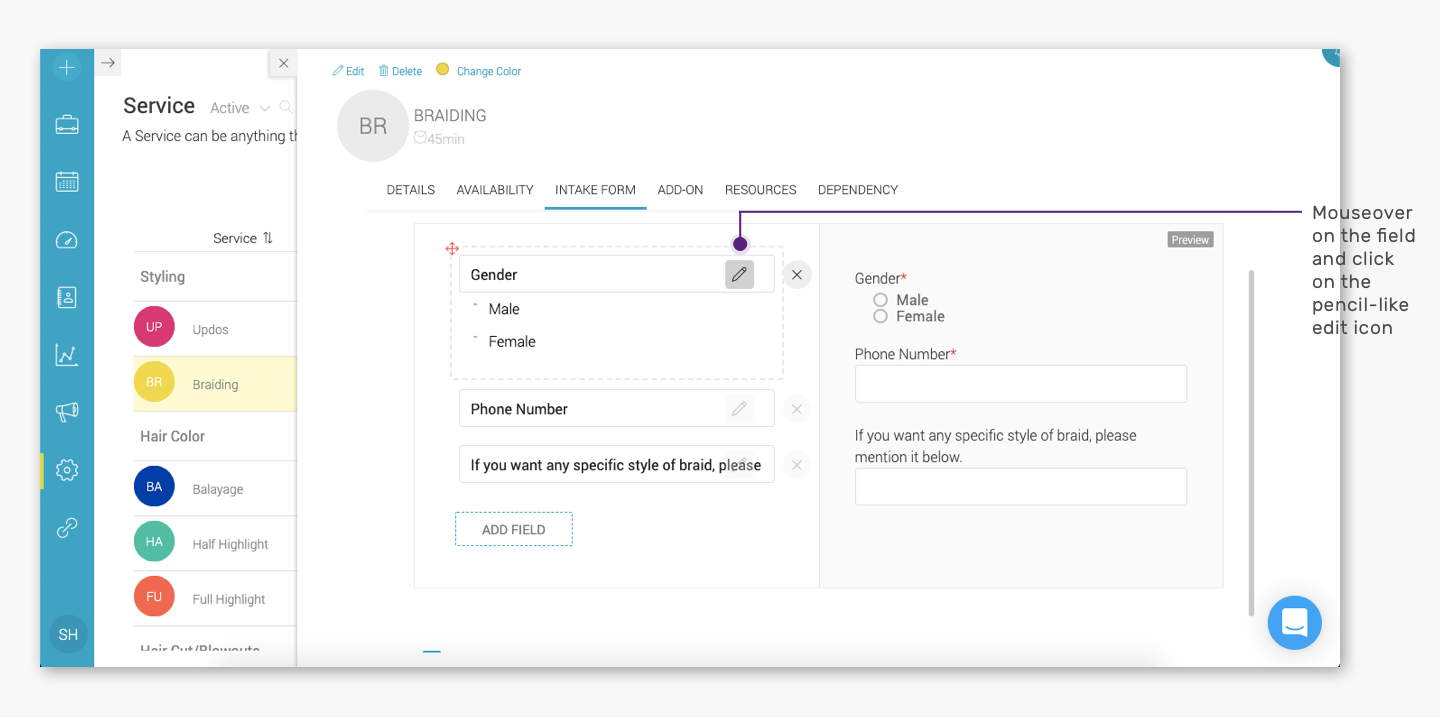
Task: Click the SH user avatar
Action: point(68,634)
